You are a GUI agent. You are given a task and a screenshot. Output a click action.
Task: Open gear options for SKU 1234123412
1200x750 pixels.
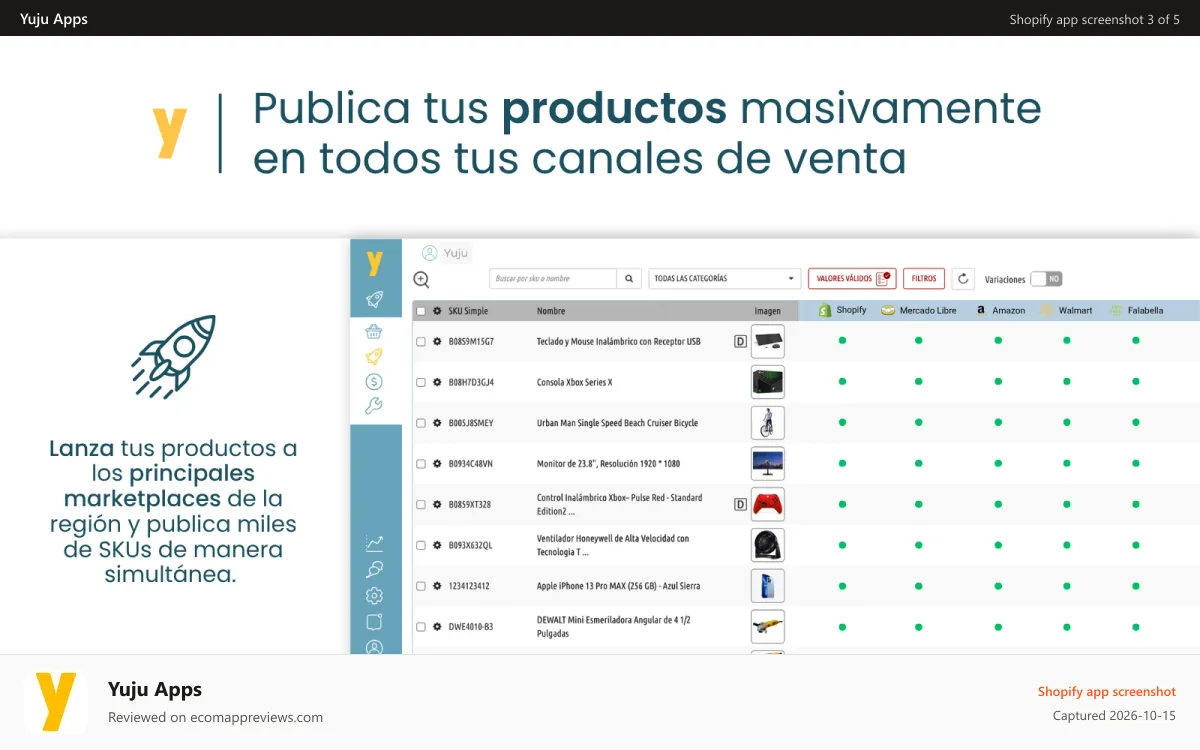coord(437,586)
